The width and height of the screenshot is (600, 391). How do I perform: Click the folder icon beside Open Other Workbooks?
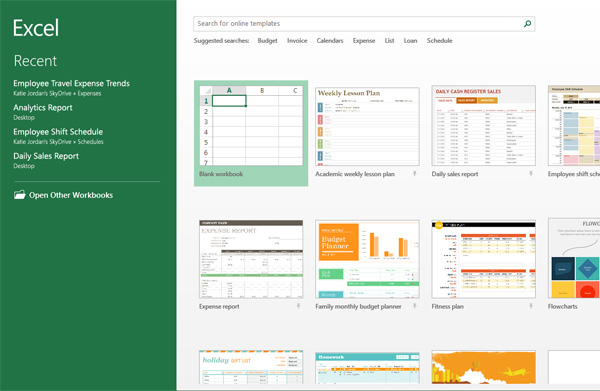20,195
